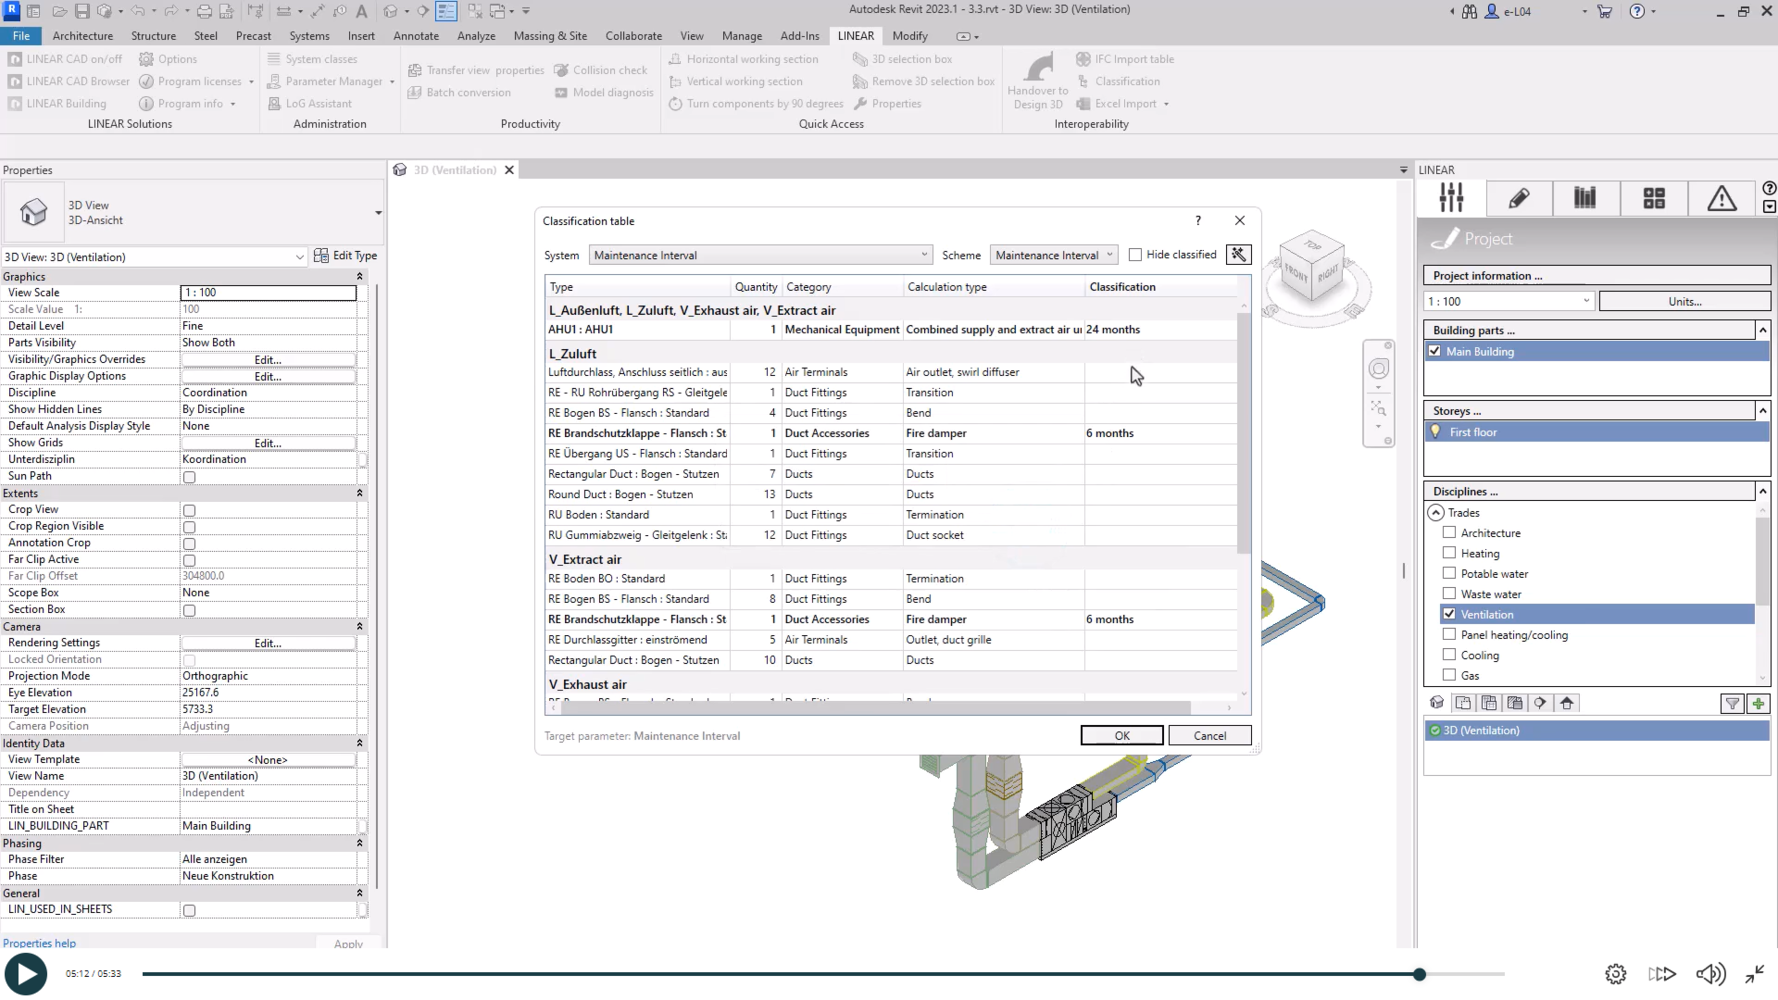Image resolution: width=1778 pixels, height=1000 pixels.
Task: Click the settings icon next to Hide classified
Action: click(x=1238, y=255)
